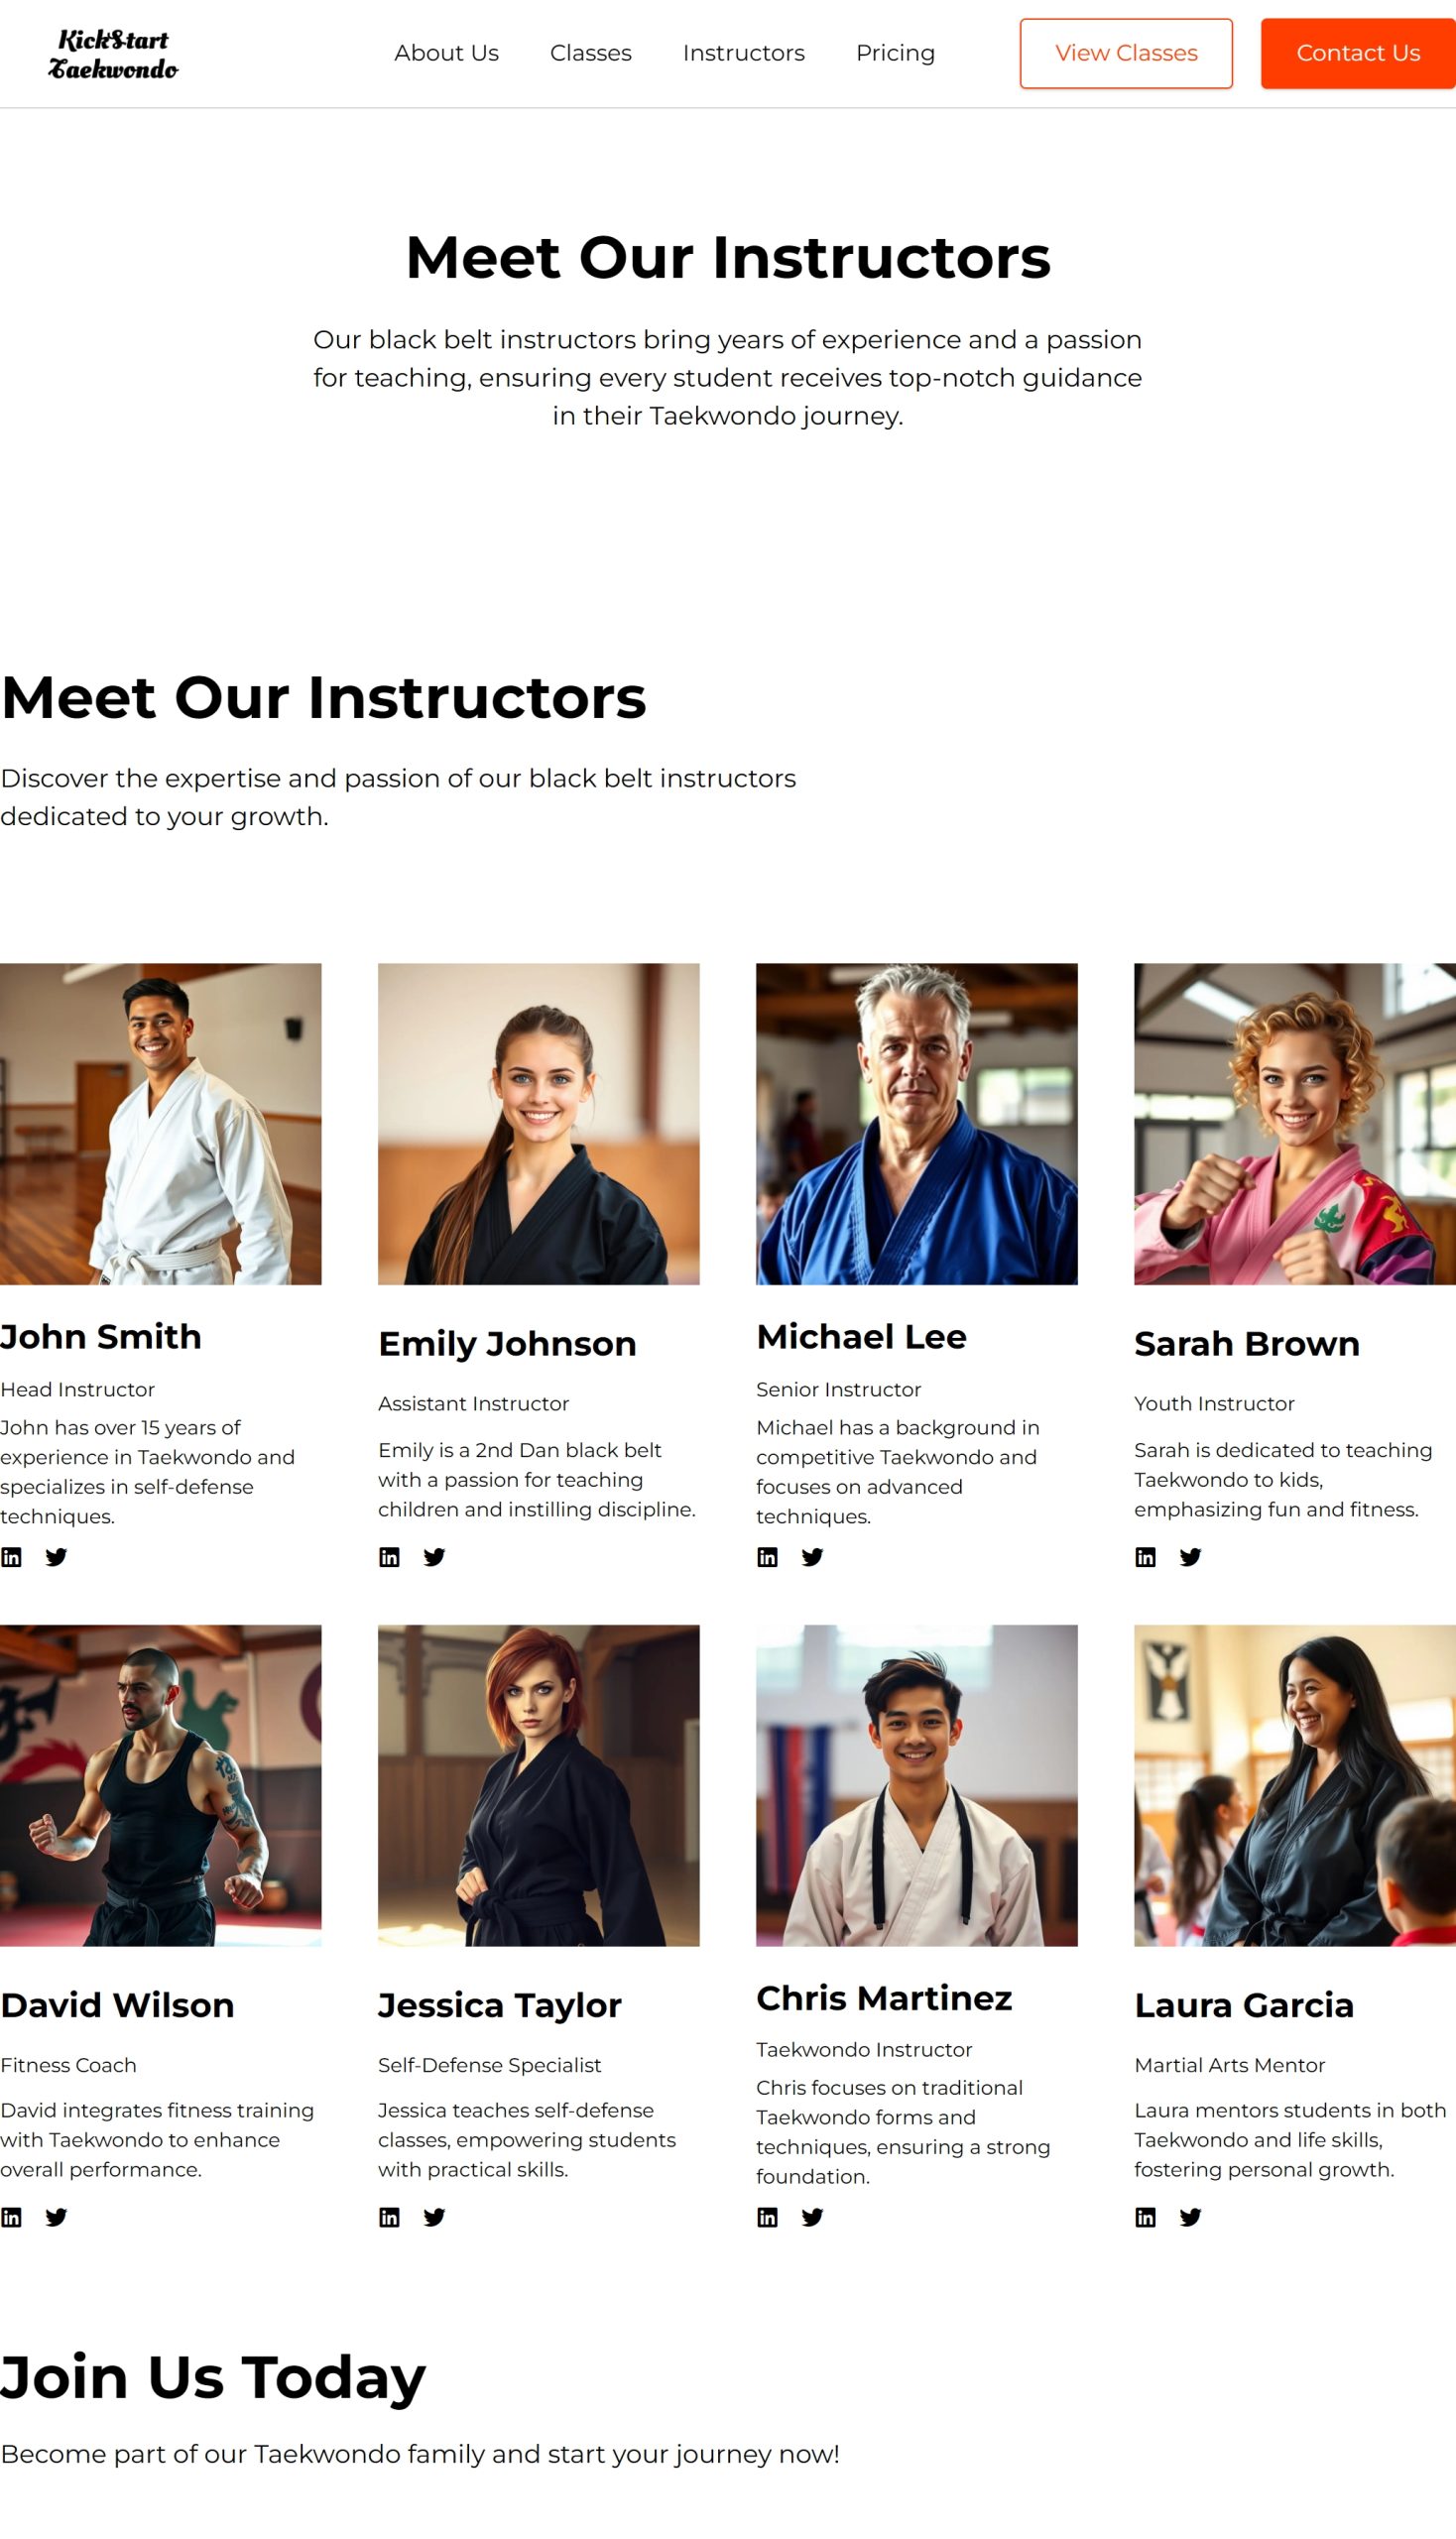This screenshot has width=1456, height=2539.
Task: Open David Wilson's Twitter icon
Action: (56, 2218)
